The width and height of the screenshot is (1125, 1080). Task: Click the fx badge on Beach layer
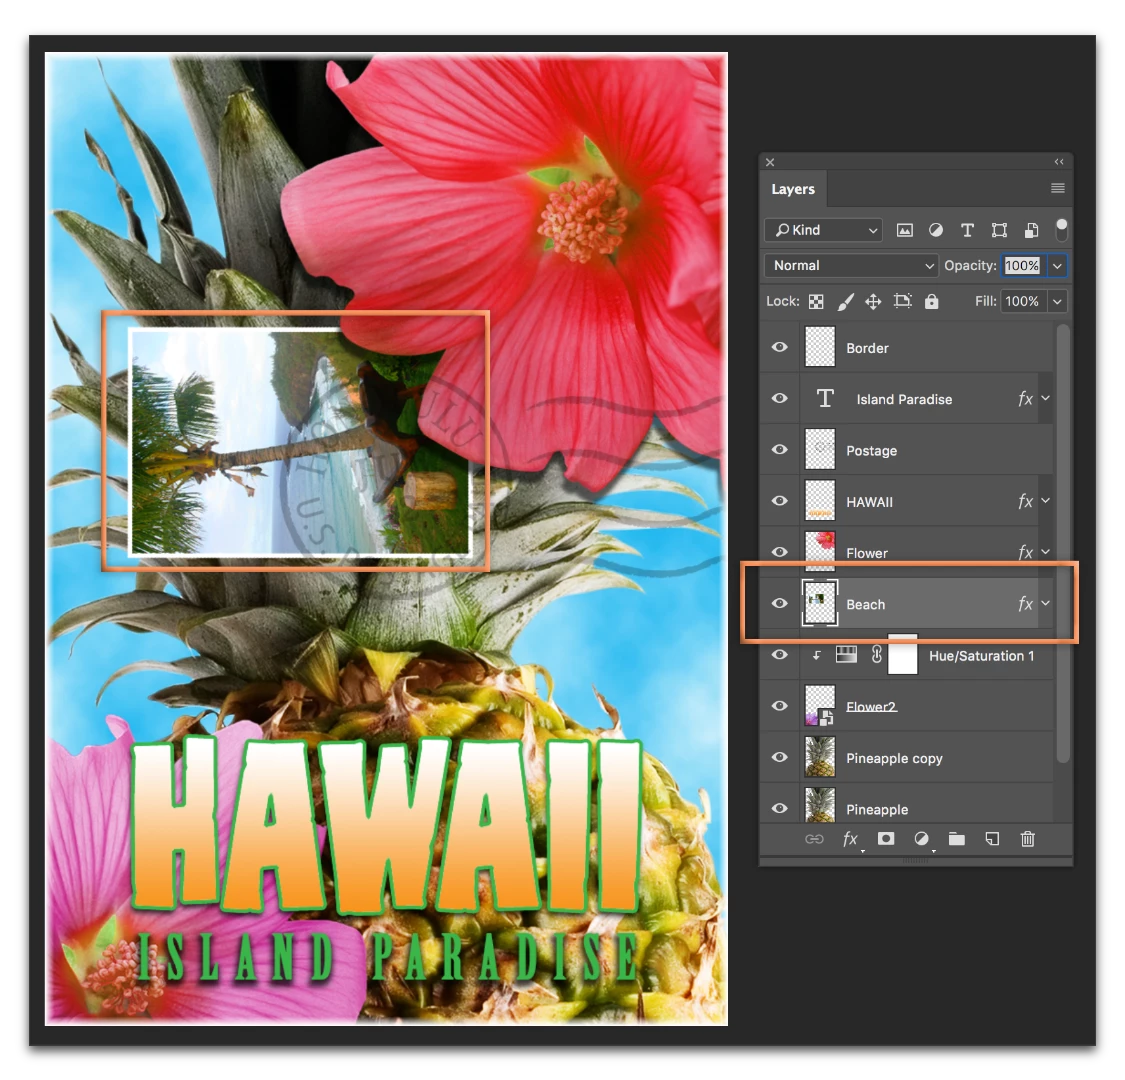1025,604
